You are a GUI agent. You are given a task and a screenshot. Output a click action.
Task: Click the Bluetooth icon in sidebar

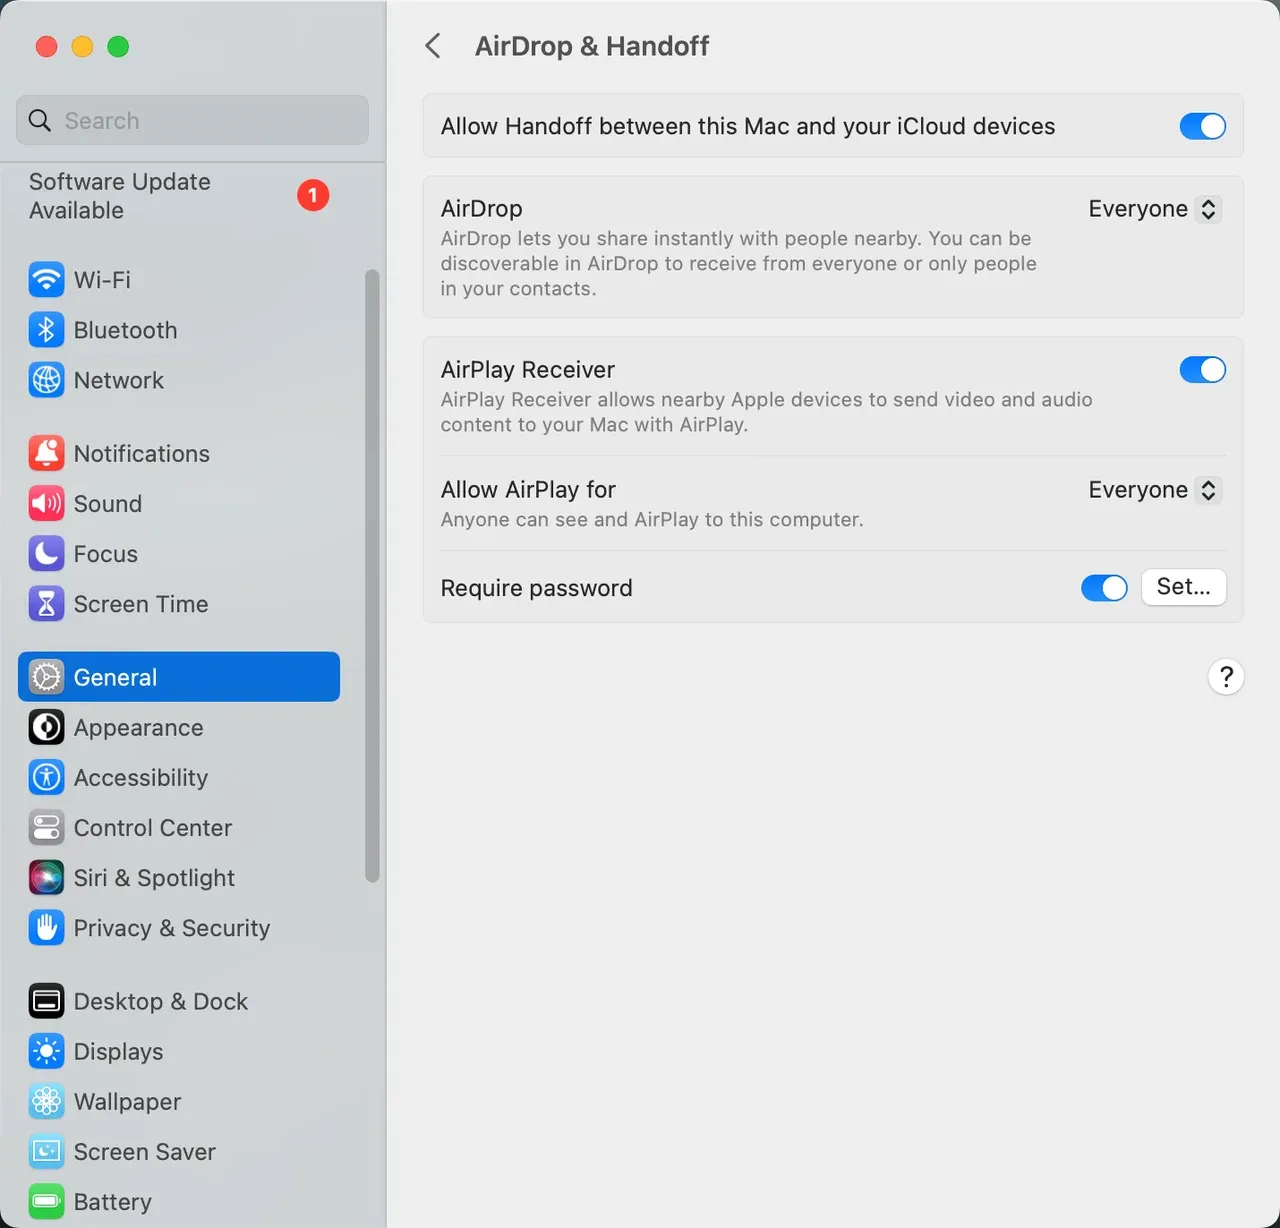pos(46,330)
